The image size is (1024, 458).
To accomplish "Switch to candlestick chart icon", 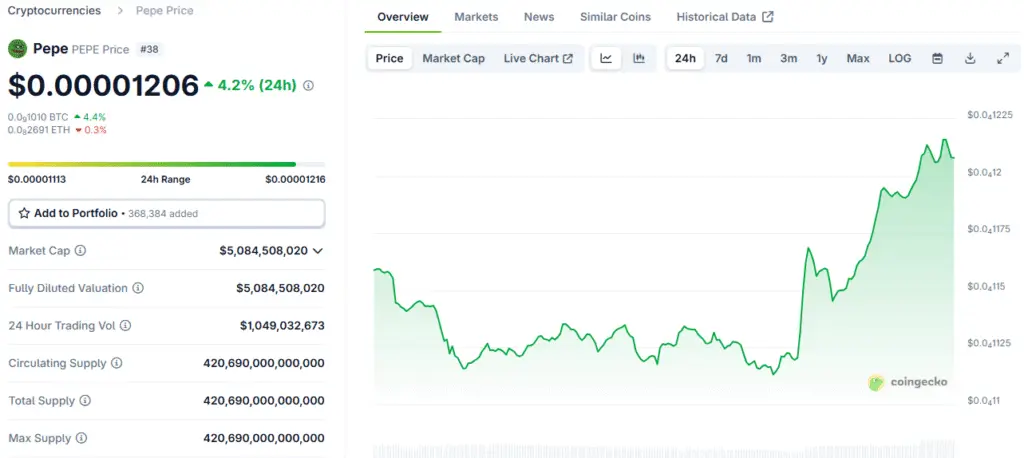I will (x=639, y=58).
